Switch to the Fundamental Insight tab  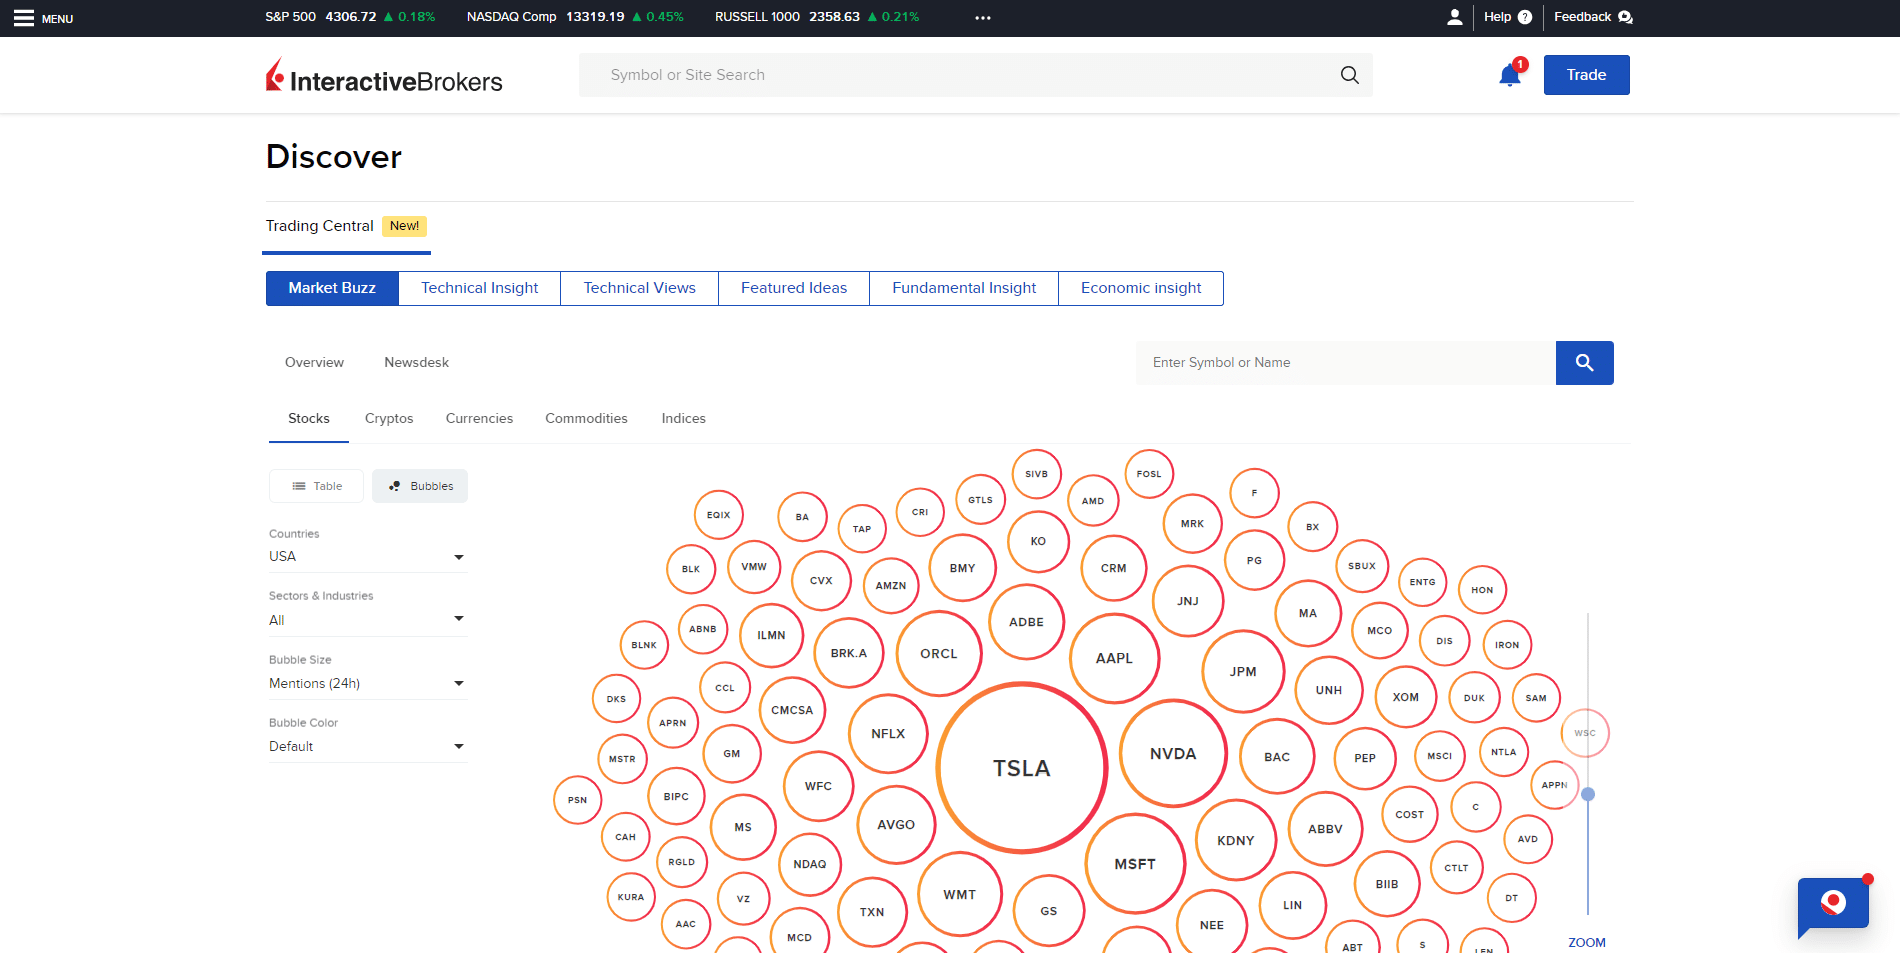pos(964,288)
